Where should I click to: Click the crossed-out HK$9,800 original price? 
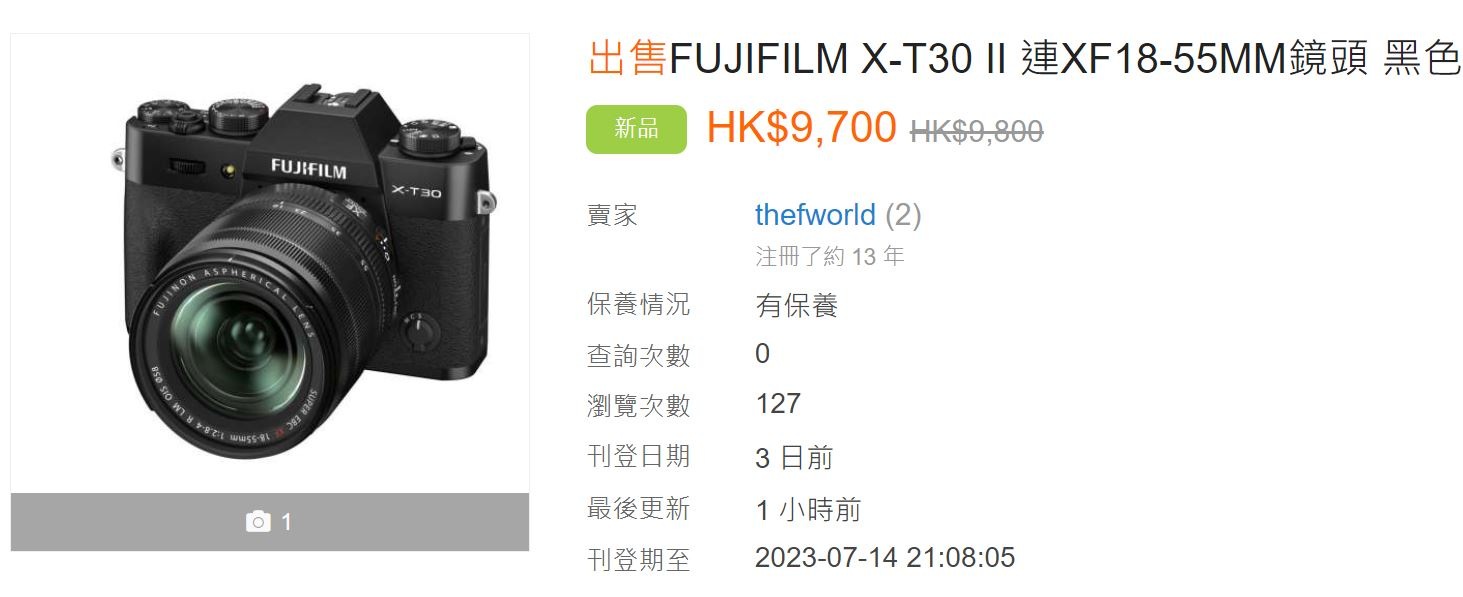(977, 131)
